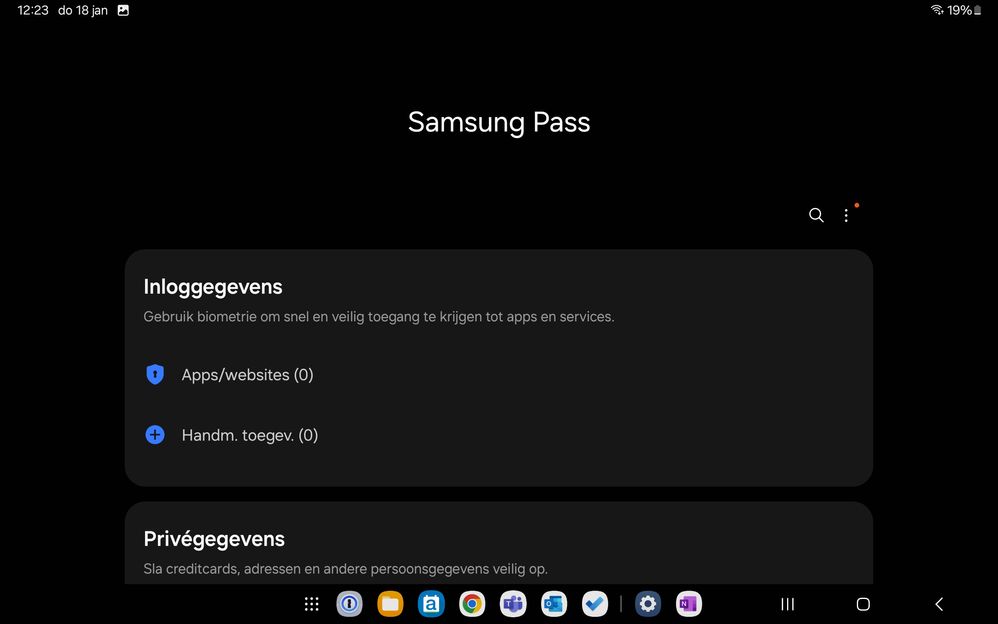Open My Files folder app
Viewport: 998px width, 624px height.
390,604
